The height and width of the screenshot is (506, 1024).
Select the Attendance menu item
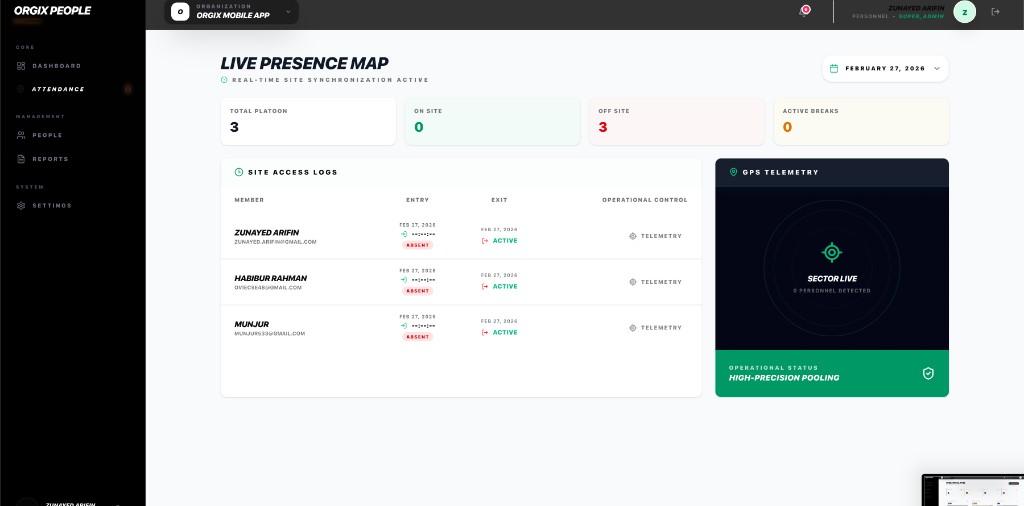(x=58, y=89)
